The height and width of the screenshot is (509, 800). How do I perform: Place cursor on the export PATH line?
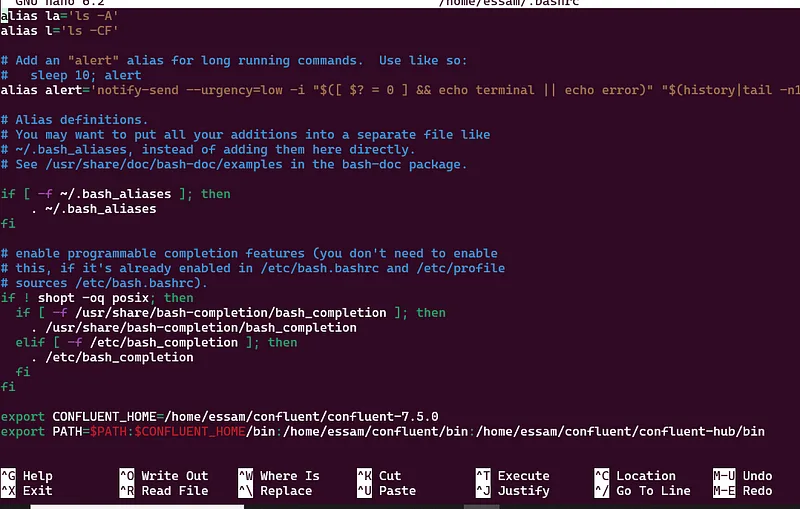(x=380, y=431)
